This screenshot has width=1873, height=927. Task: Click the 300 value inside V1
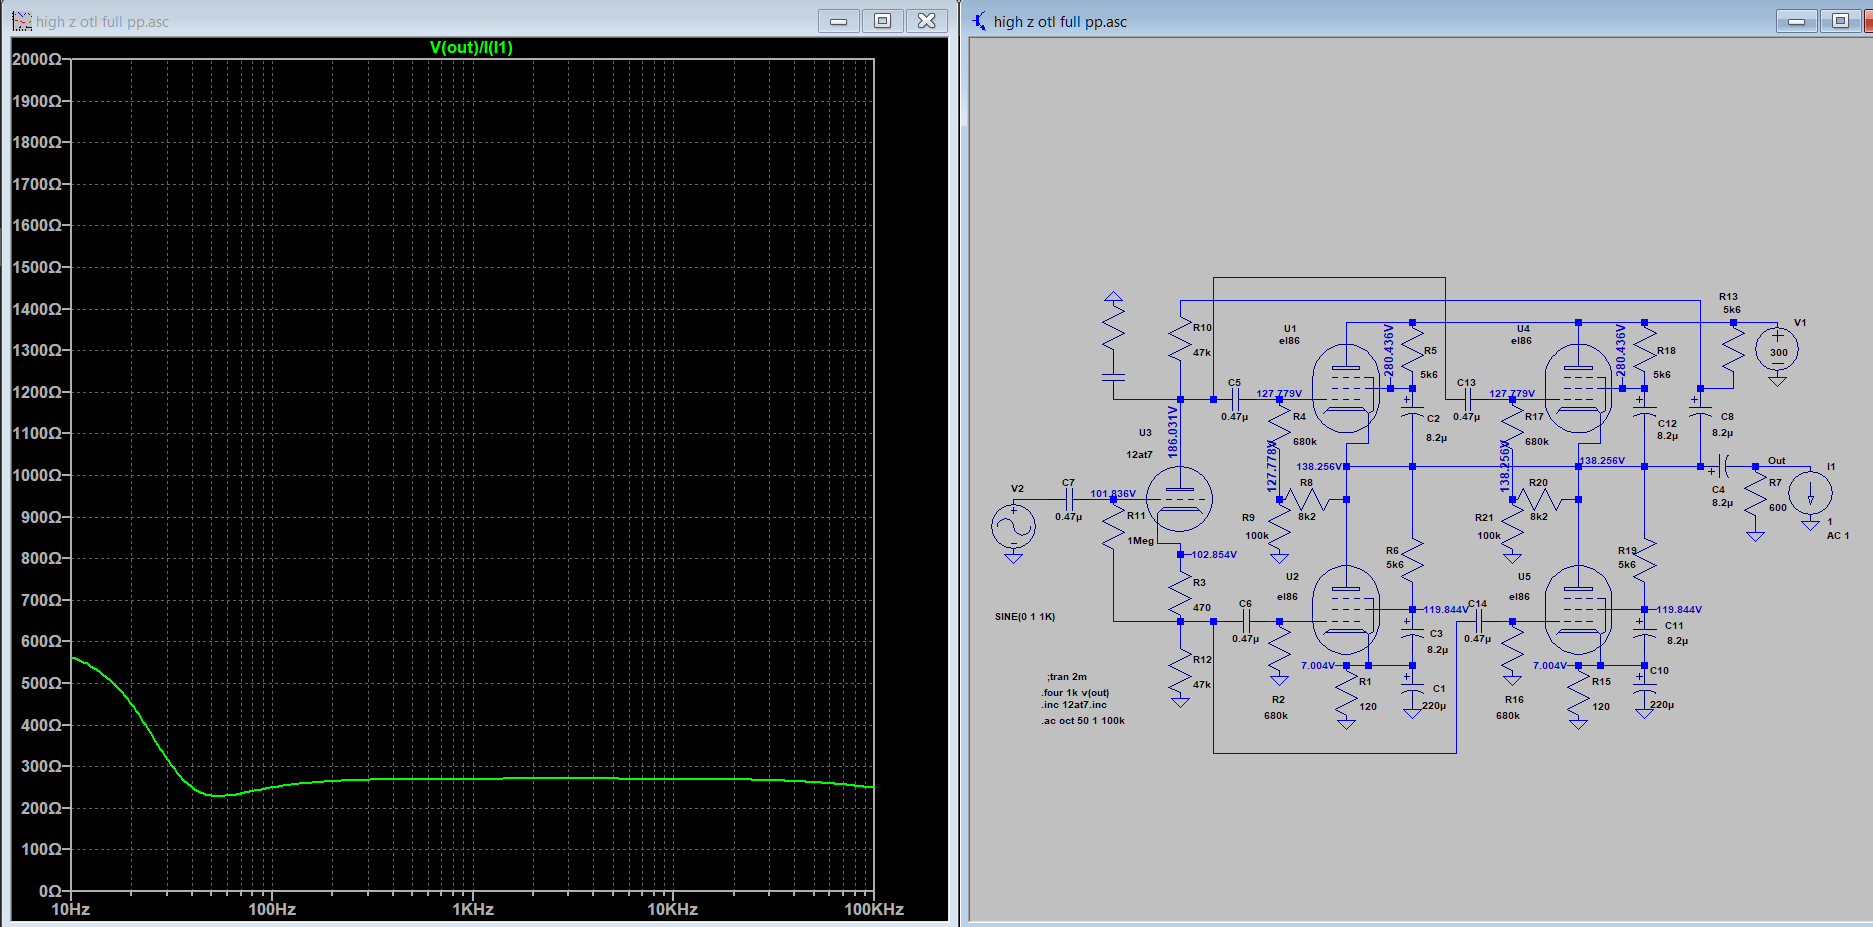point(1778,352)
